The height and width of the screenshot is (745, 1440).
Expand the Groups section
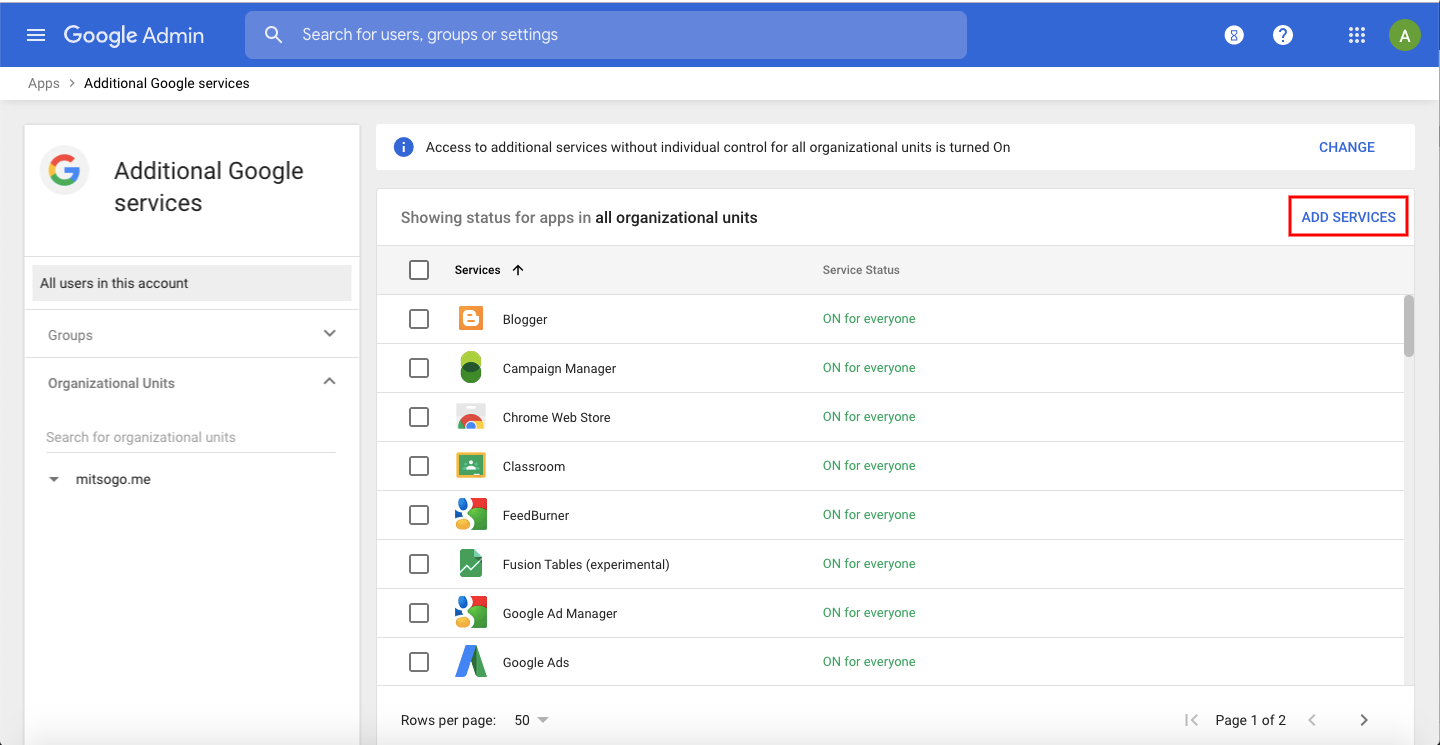point(330,334)
